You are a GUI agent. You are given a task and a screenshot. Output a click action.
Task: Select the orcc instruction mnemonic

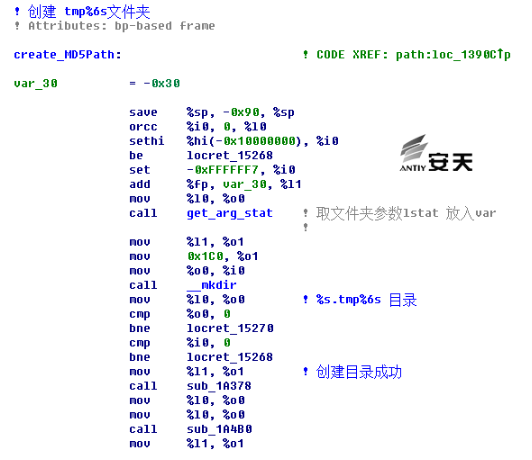143,127
